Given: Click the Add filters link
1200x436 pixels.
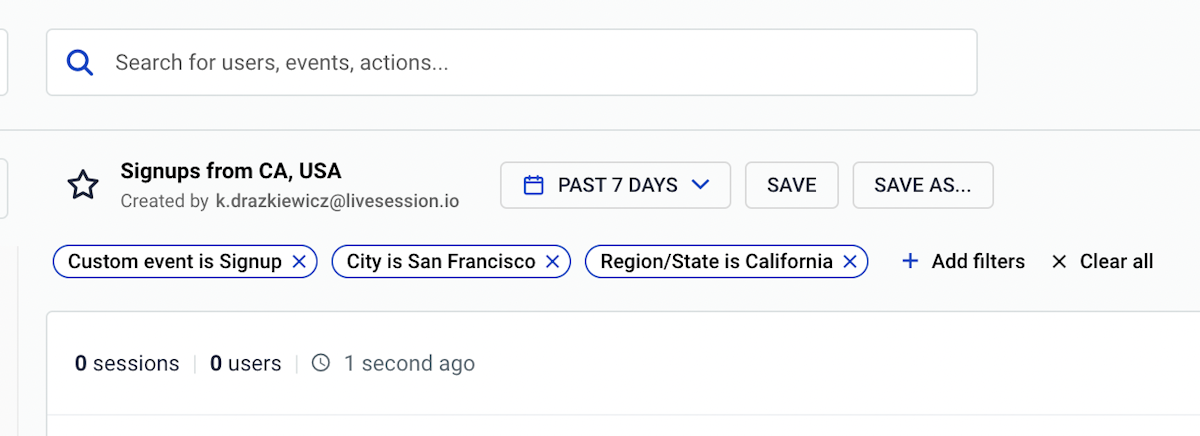Looking at the screenshot, I should pyautogui.click(x=977, y=262).
